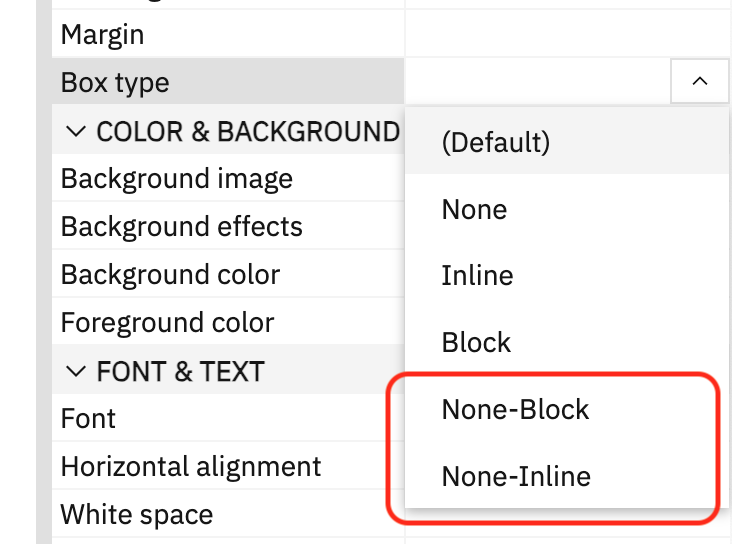Select the Background image property

[228, 178]
